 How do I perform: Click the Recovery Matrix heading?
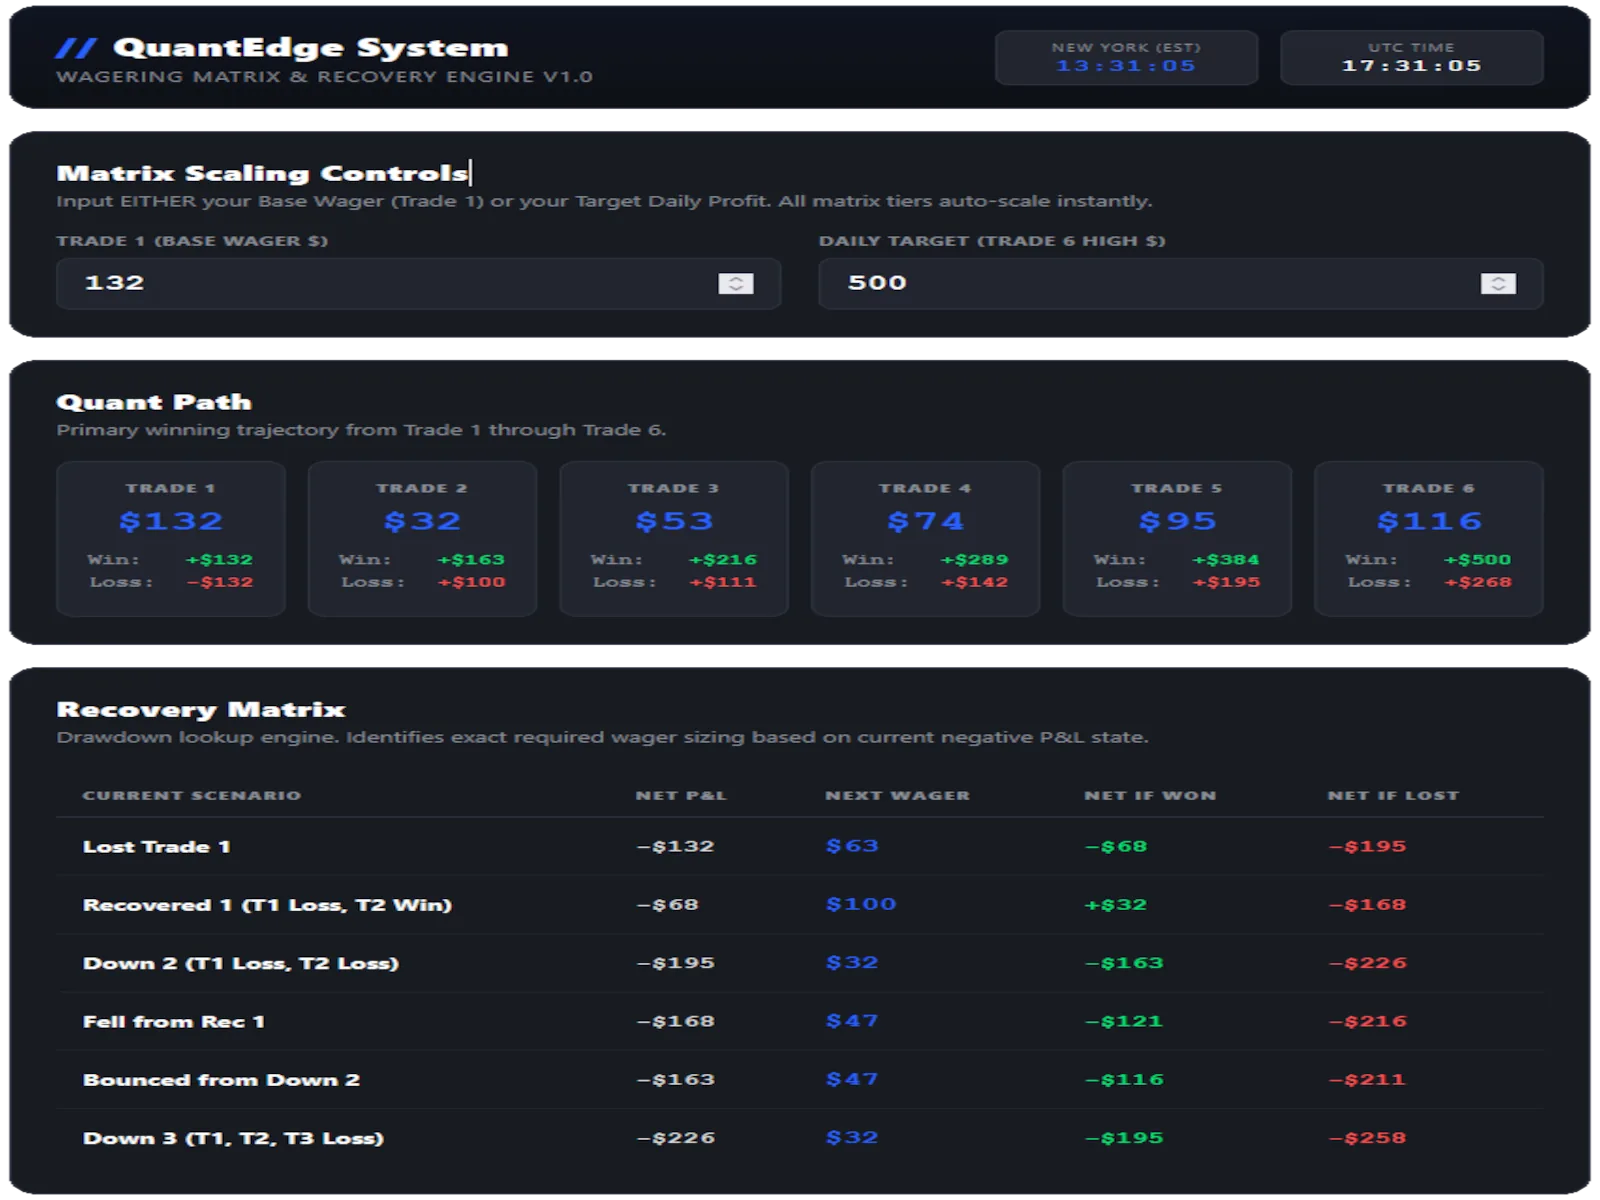click(x=201, y=710)
